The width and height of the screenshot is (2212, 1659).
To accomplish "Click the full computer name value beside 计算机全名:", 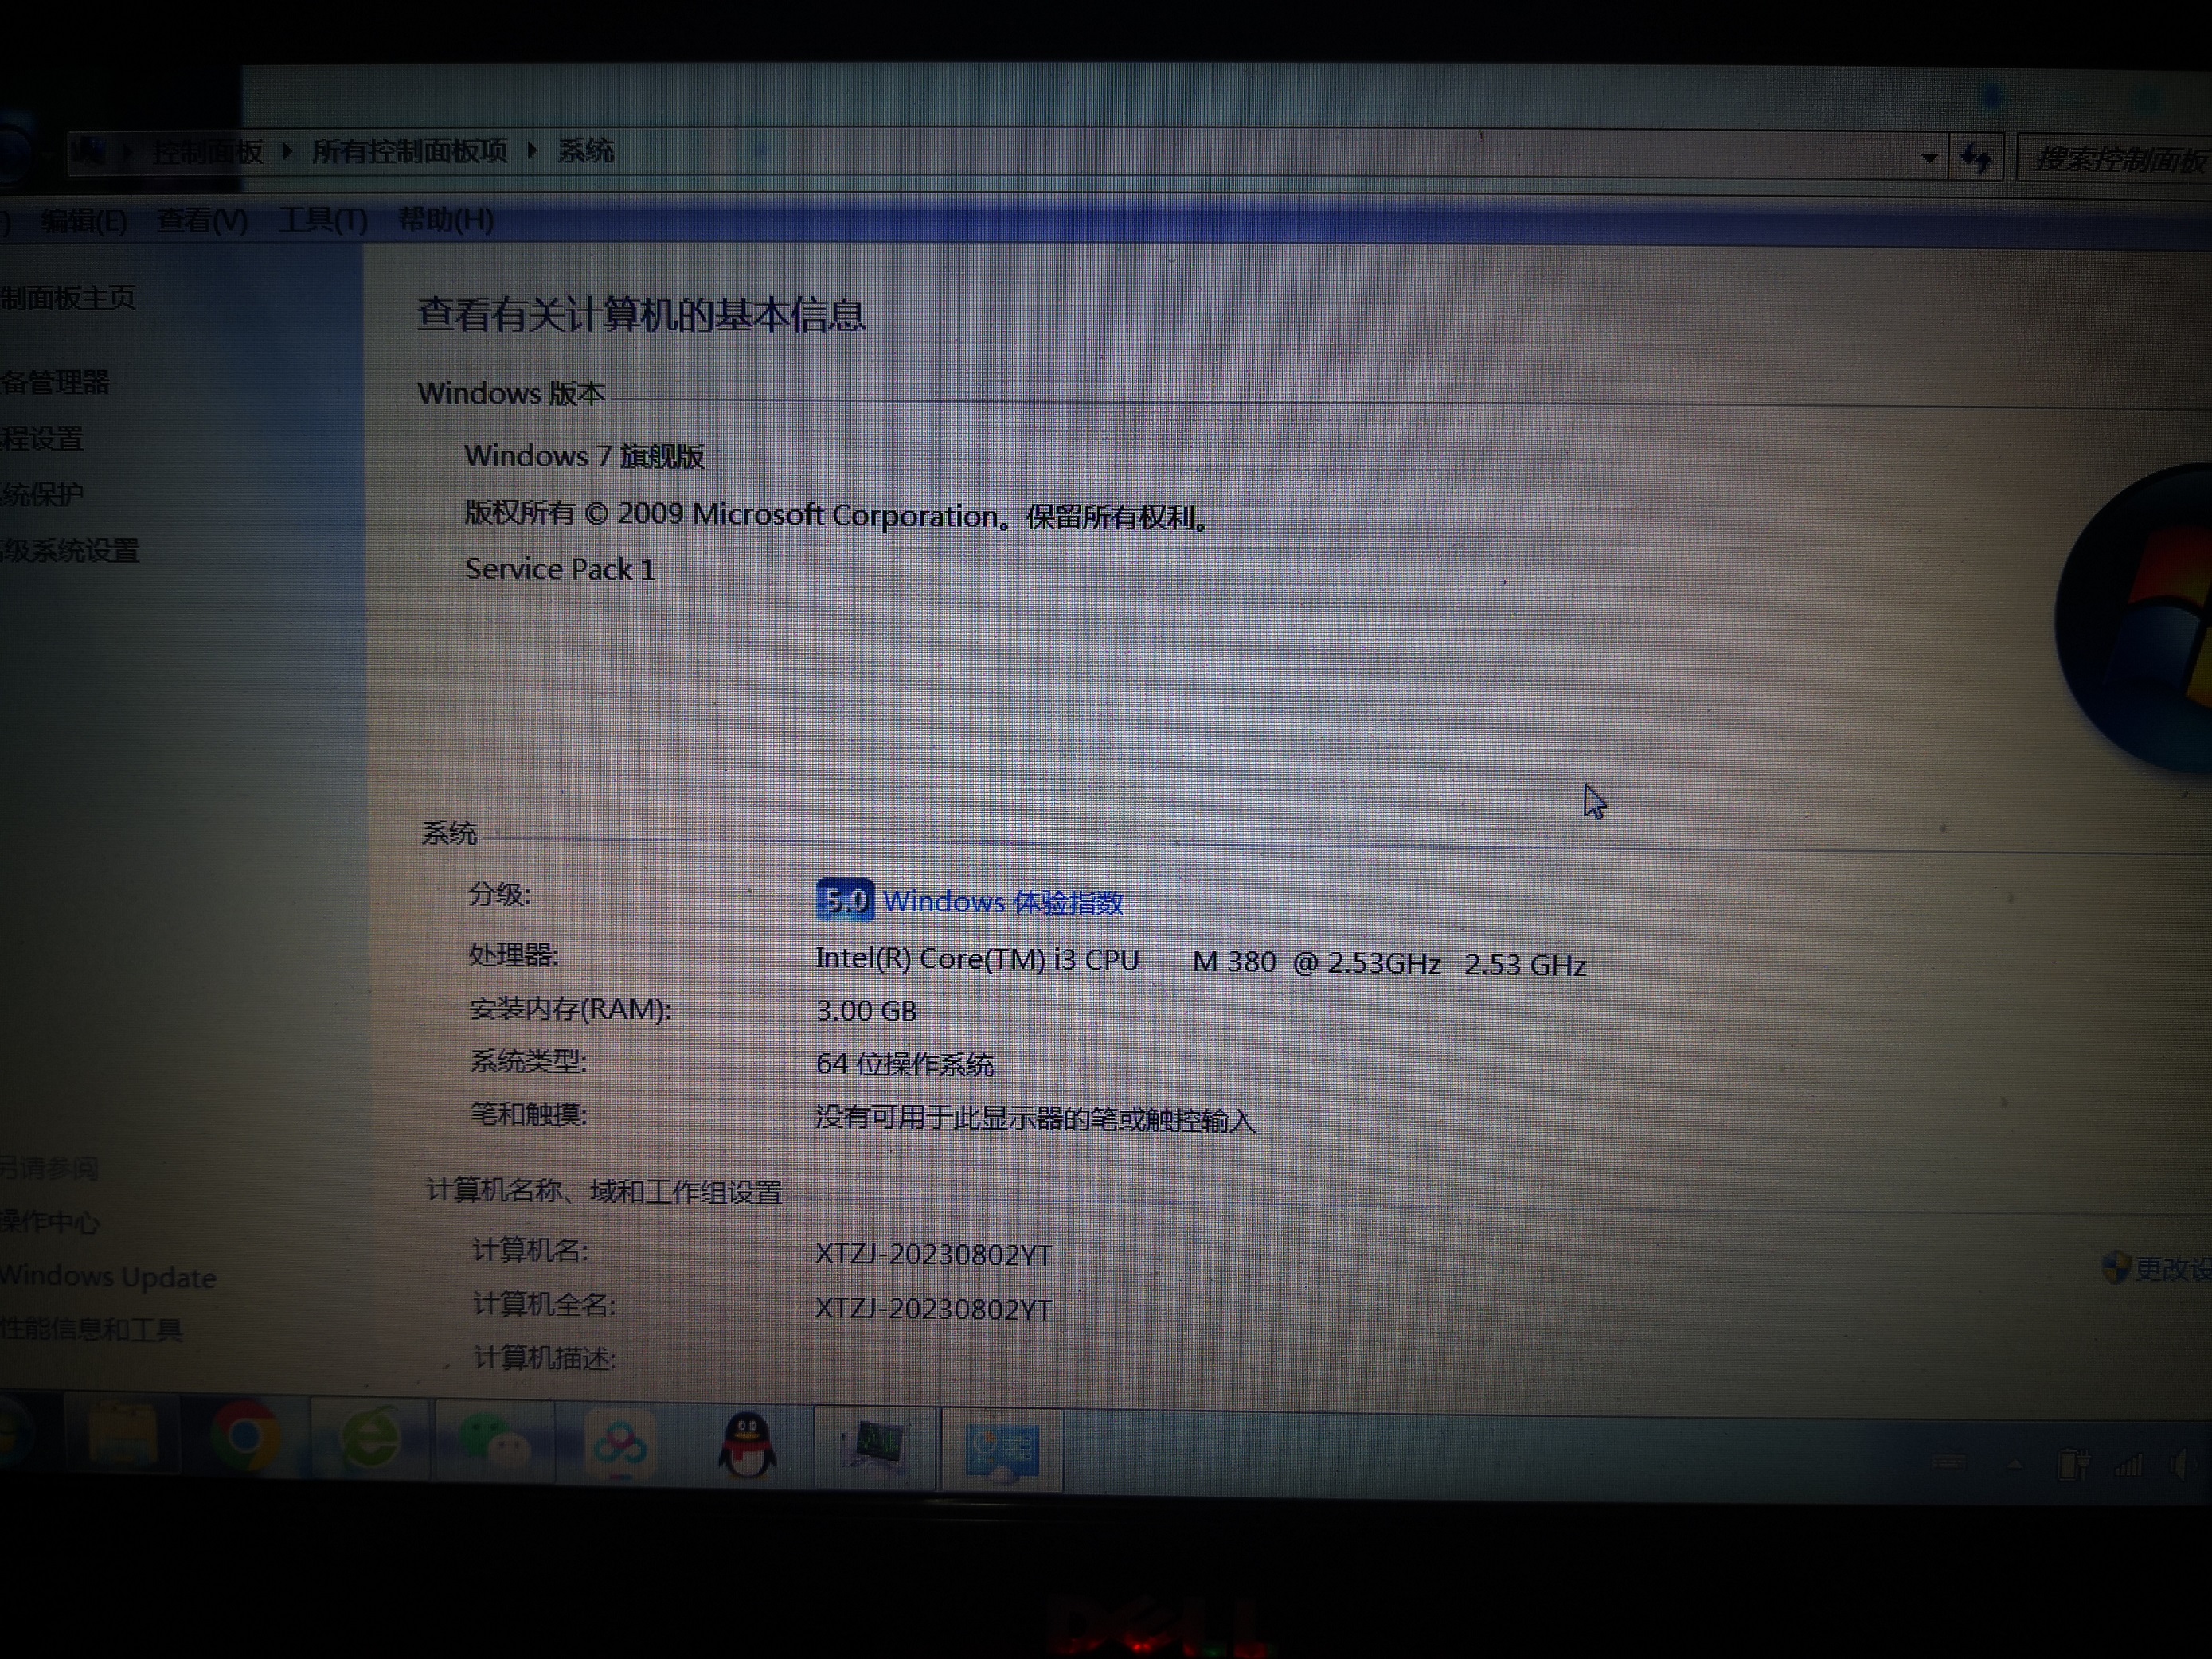I will click(933, 1309).
